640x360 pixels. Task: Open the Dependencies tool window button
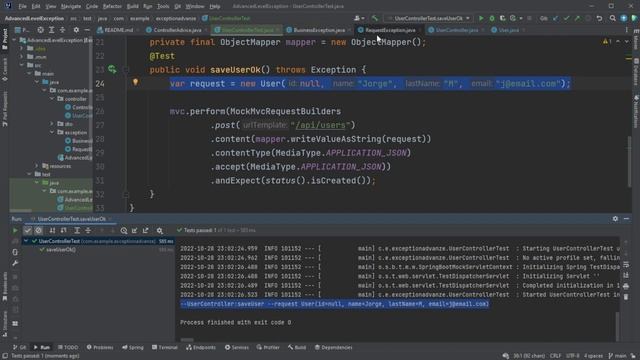pyautogui.click(x=333, y=347)
